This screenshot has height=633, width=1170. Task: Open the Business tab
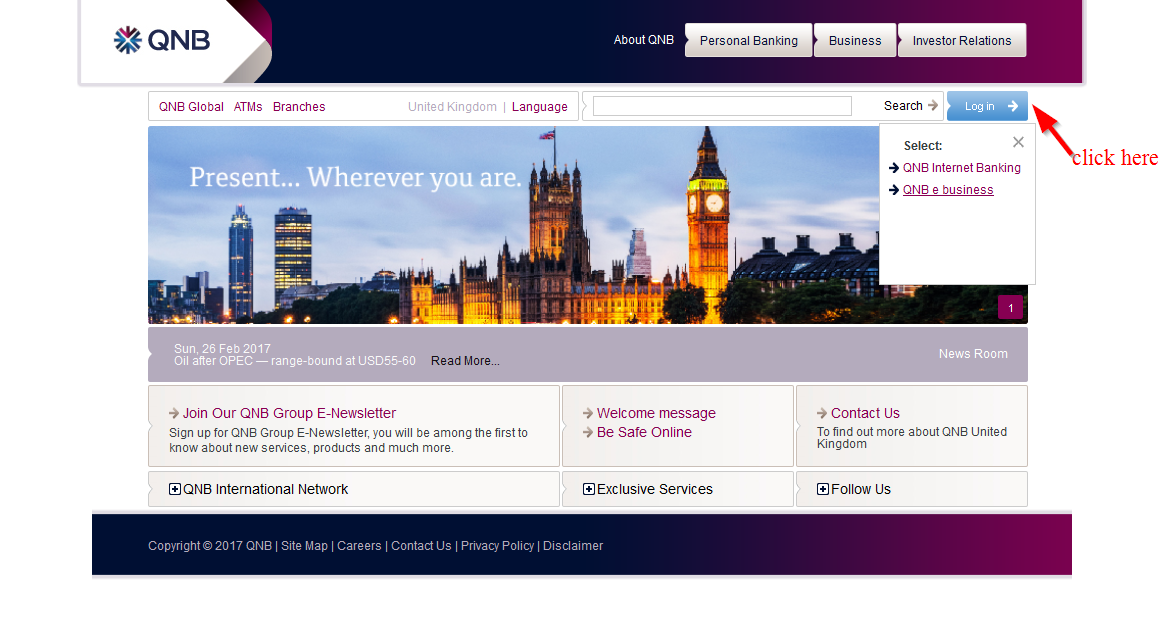click(854, 40)
